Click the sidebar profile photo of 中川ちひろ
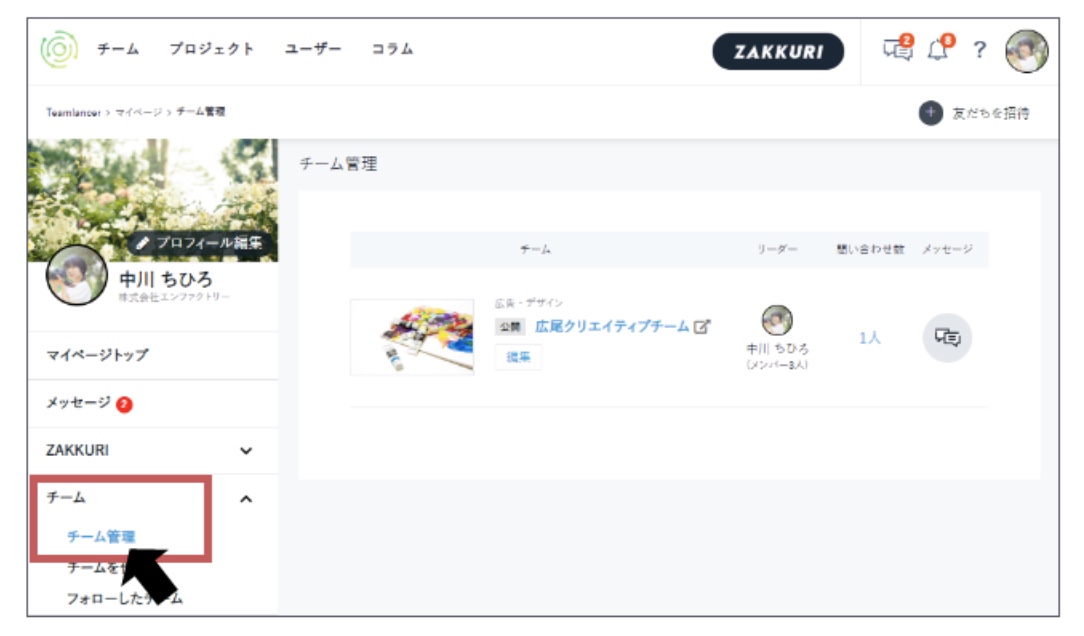The image size is (1084, 636). point(77,274)
